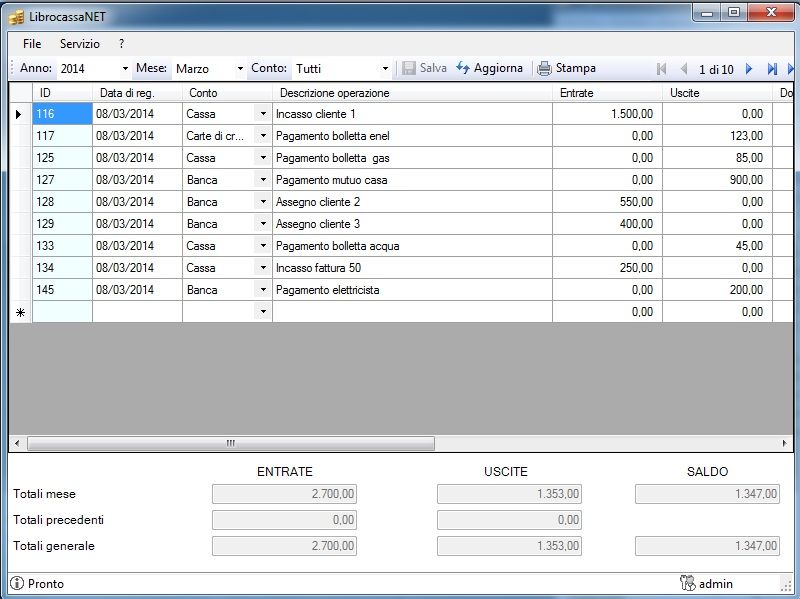The height and width of the screenshot is (599, 800).
Task: Open Conto dropdown for row 127
Action: point(263,180)
